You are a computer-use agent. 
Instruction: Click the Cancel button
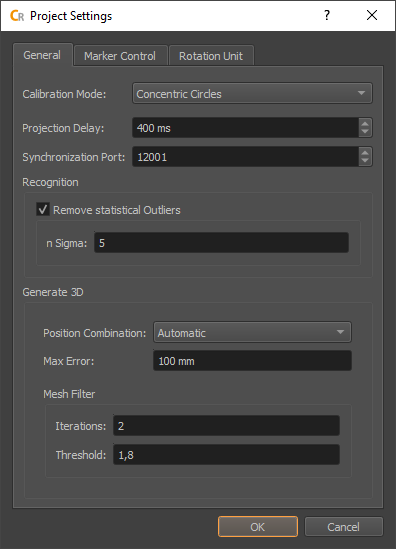343,527
